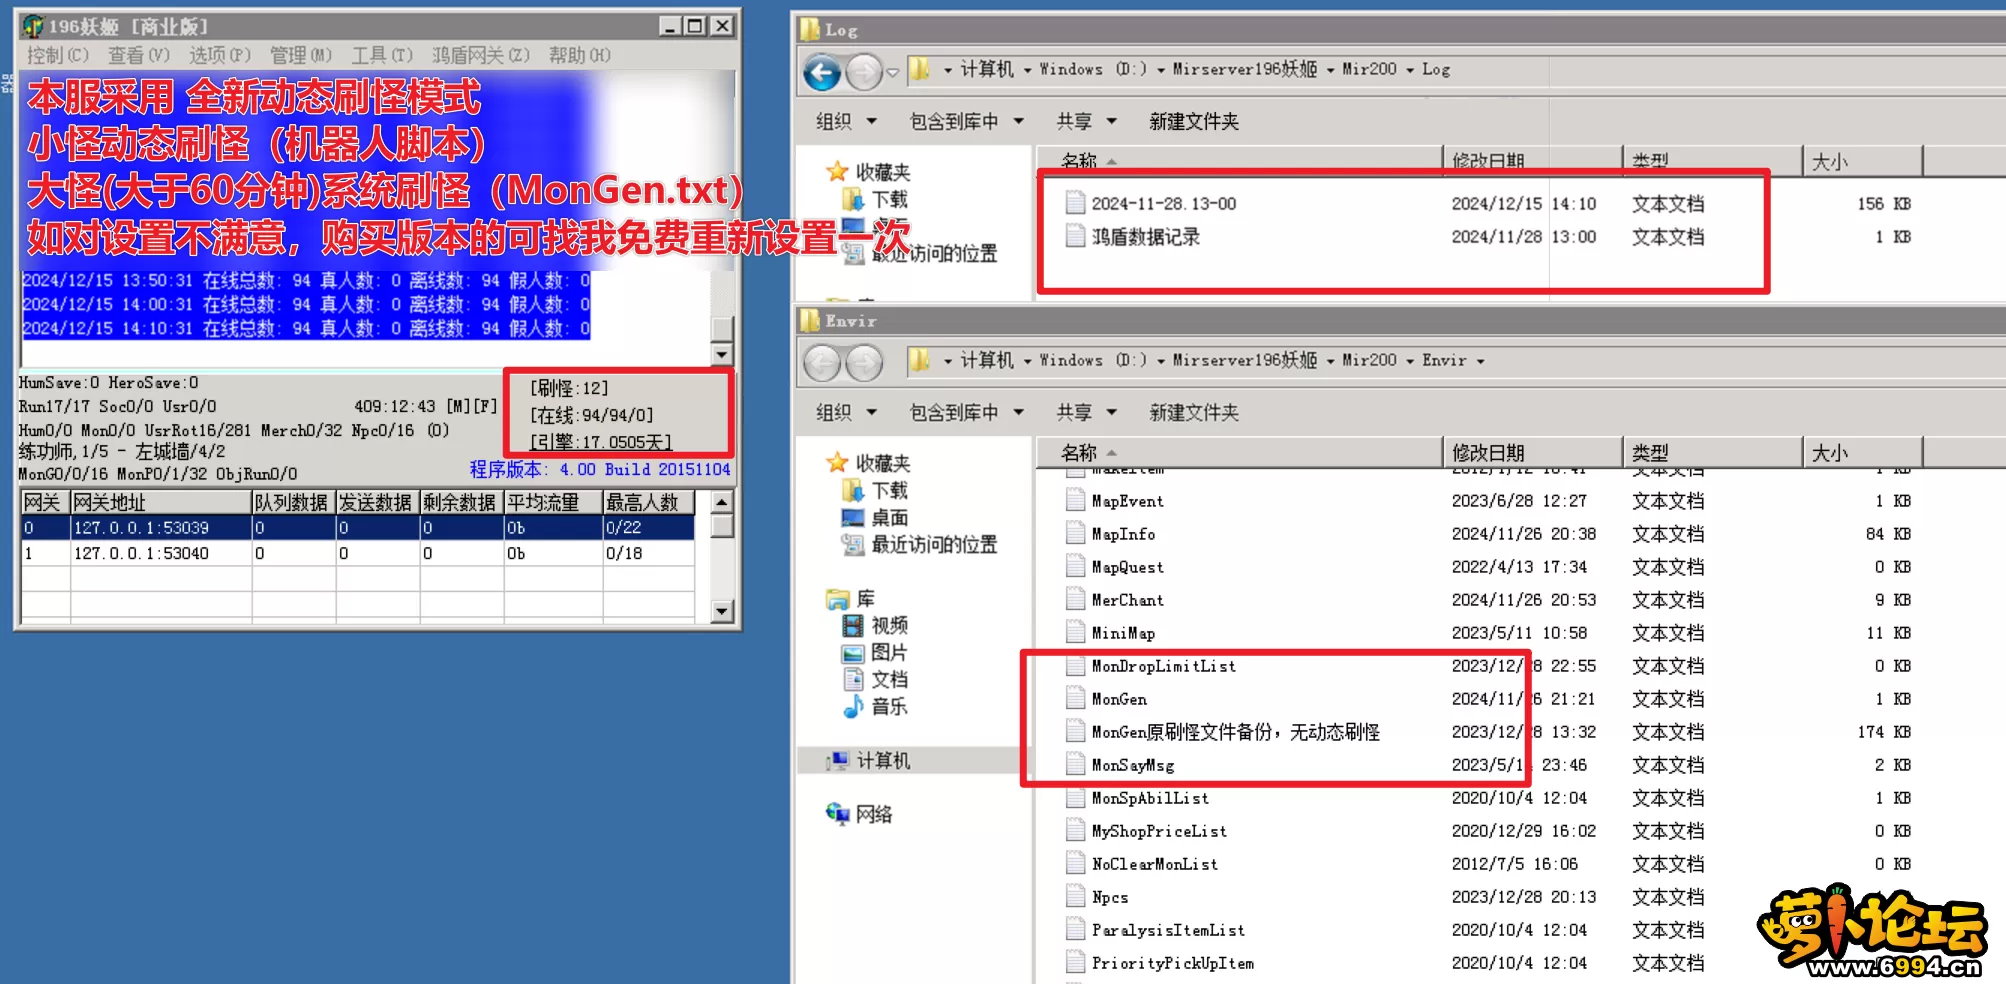Image resolution: width=2006 pixels, height=984 pixels.
Task: Click scroll-down arrow of server log list
Action: [722, 354]
